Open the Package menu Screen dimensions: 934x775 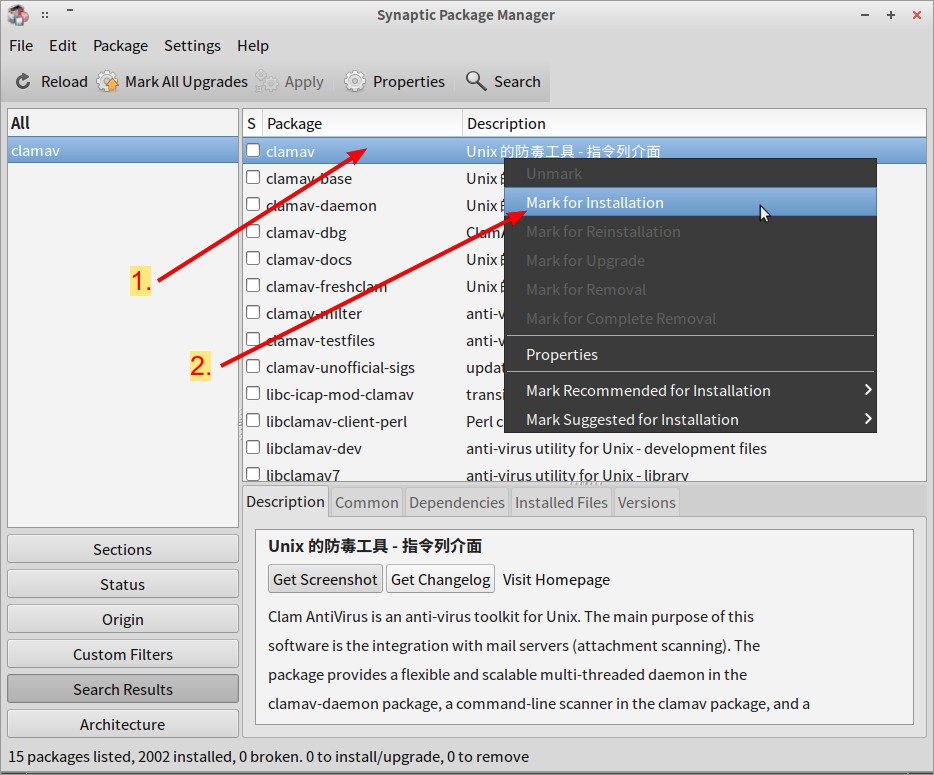pos(120,46)
